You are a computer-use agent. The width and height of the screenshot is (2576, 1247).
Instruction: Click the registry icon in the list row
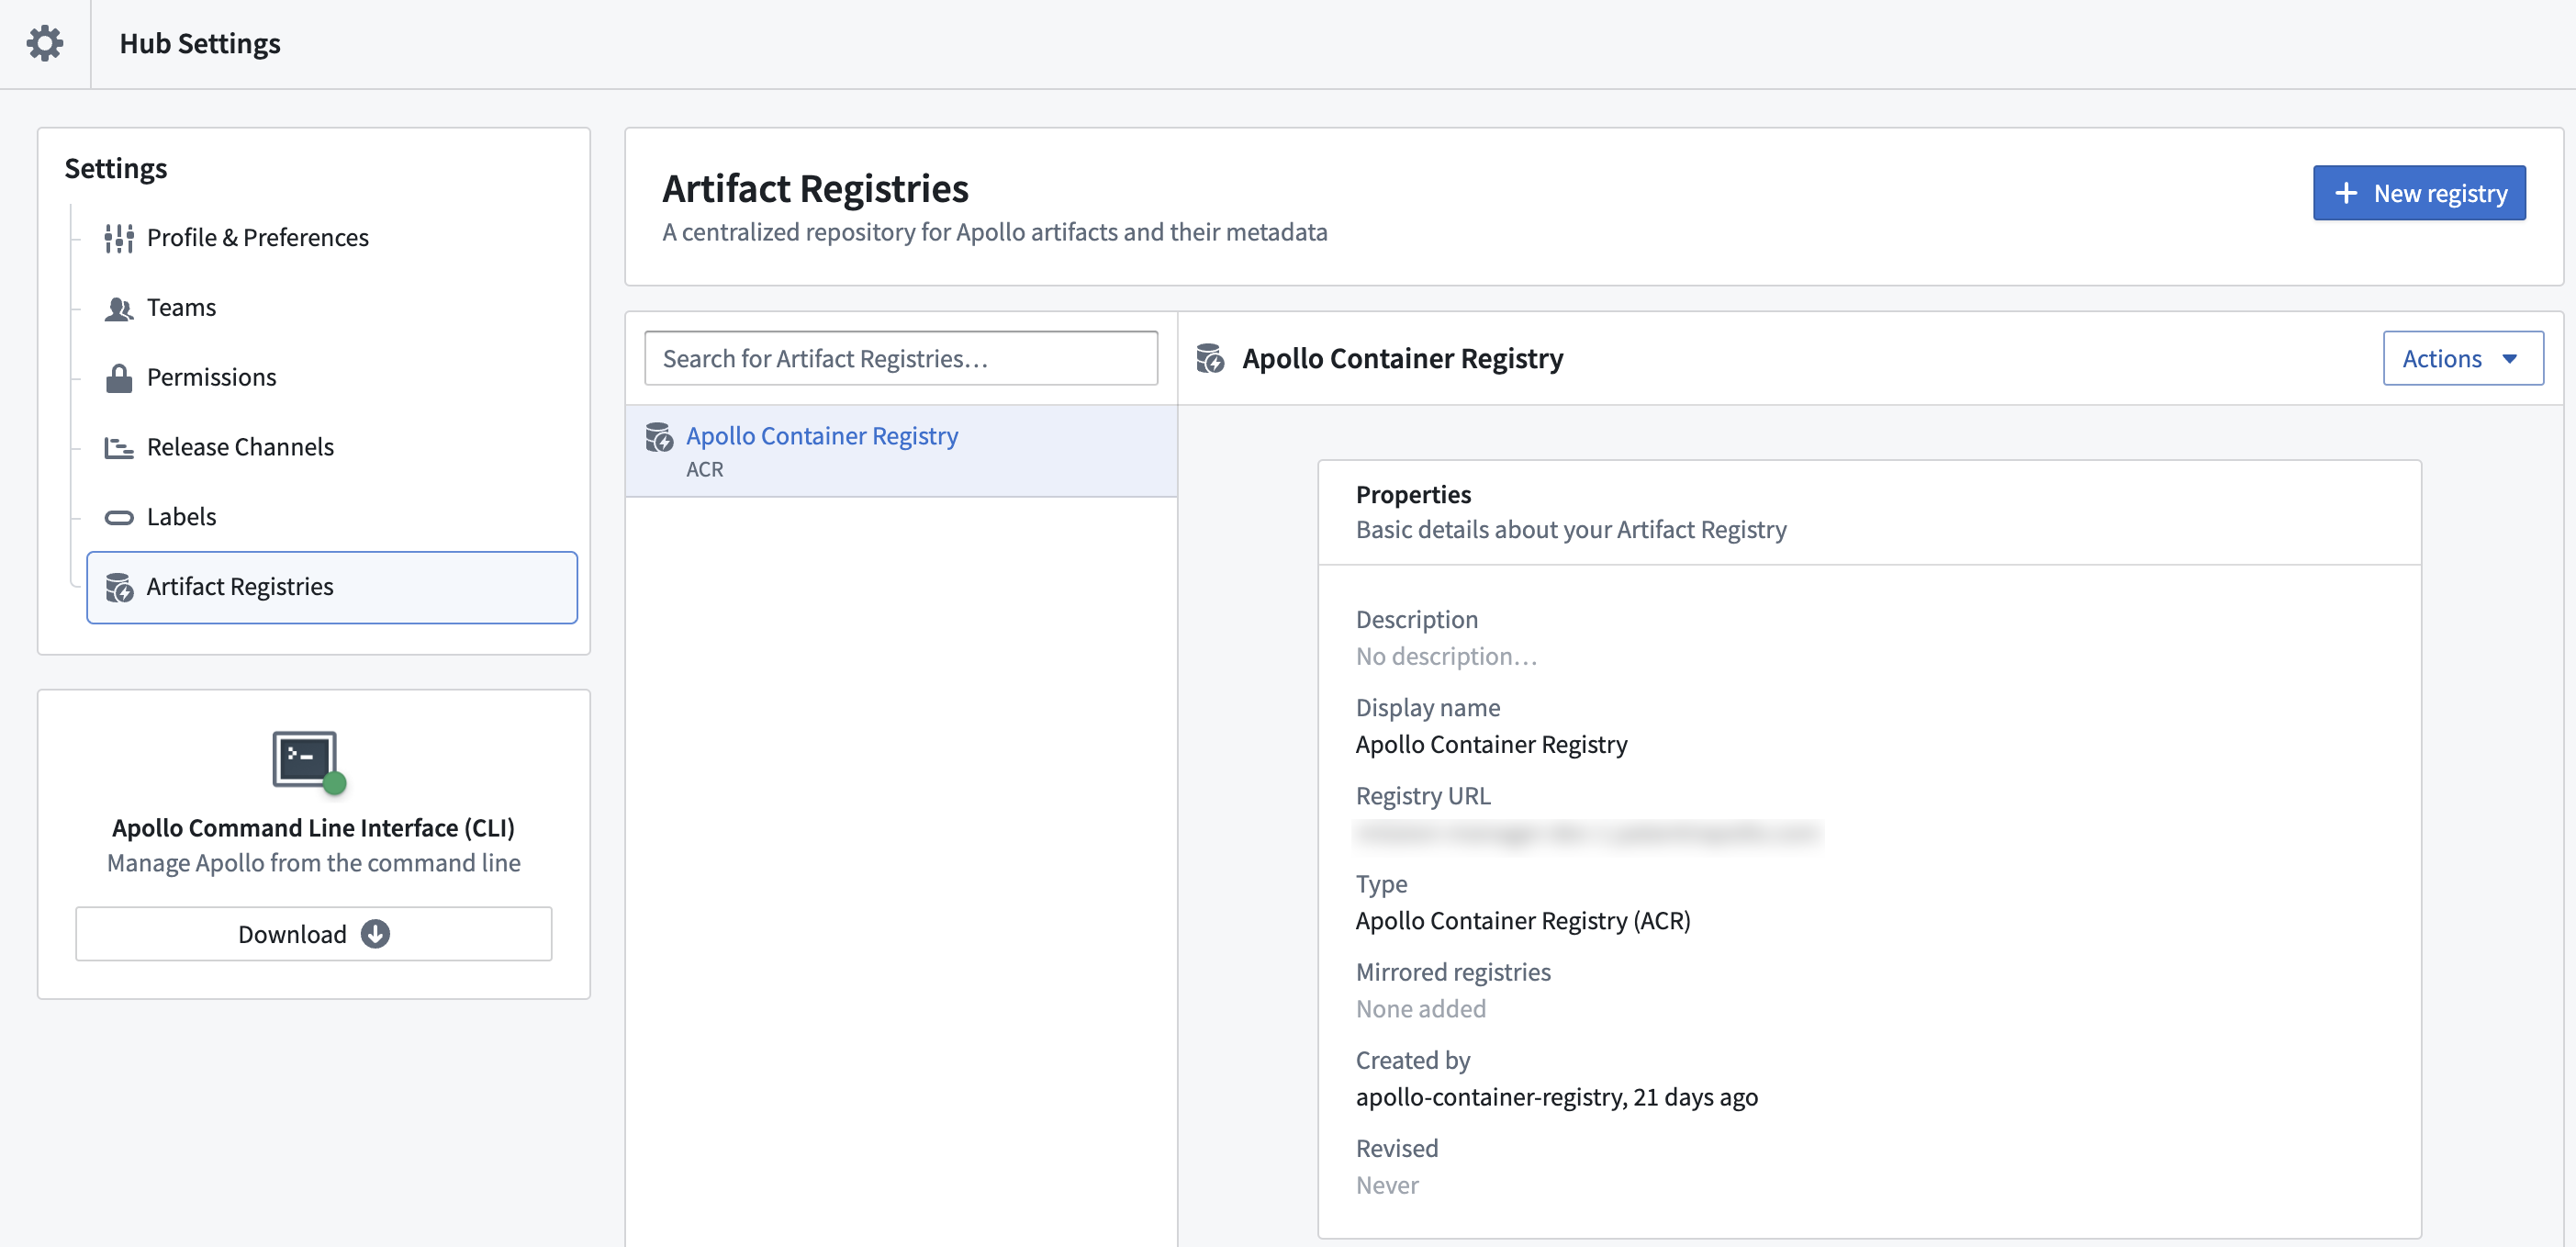click(659, 437)
